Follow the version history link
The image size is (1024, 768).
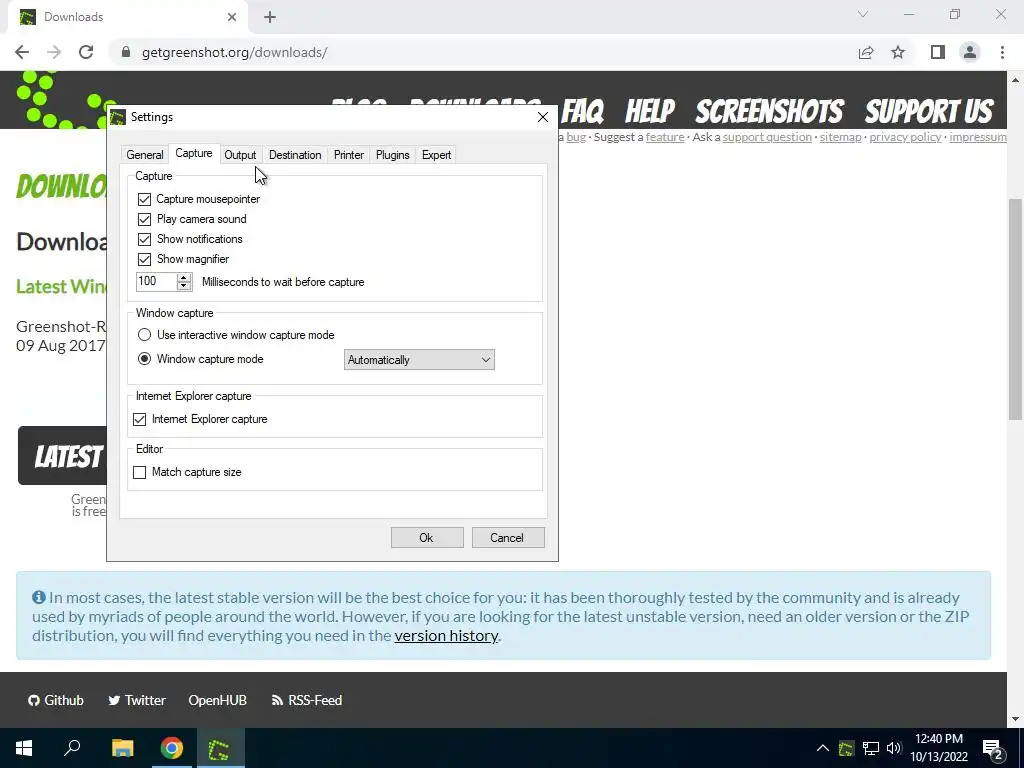(x=446, y=635)
